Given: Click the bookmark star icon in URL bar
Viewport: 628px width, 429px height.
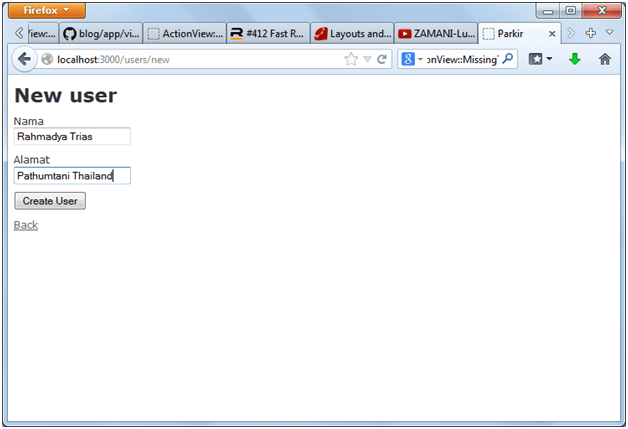Looking at the screenshot, I should [x=351, y=59].
